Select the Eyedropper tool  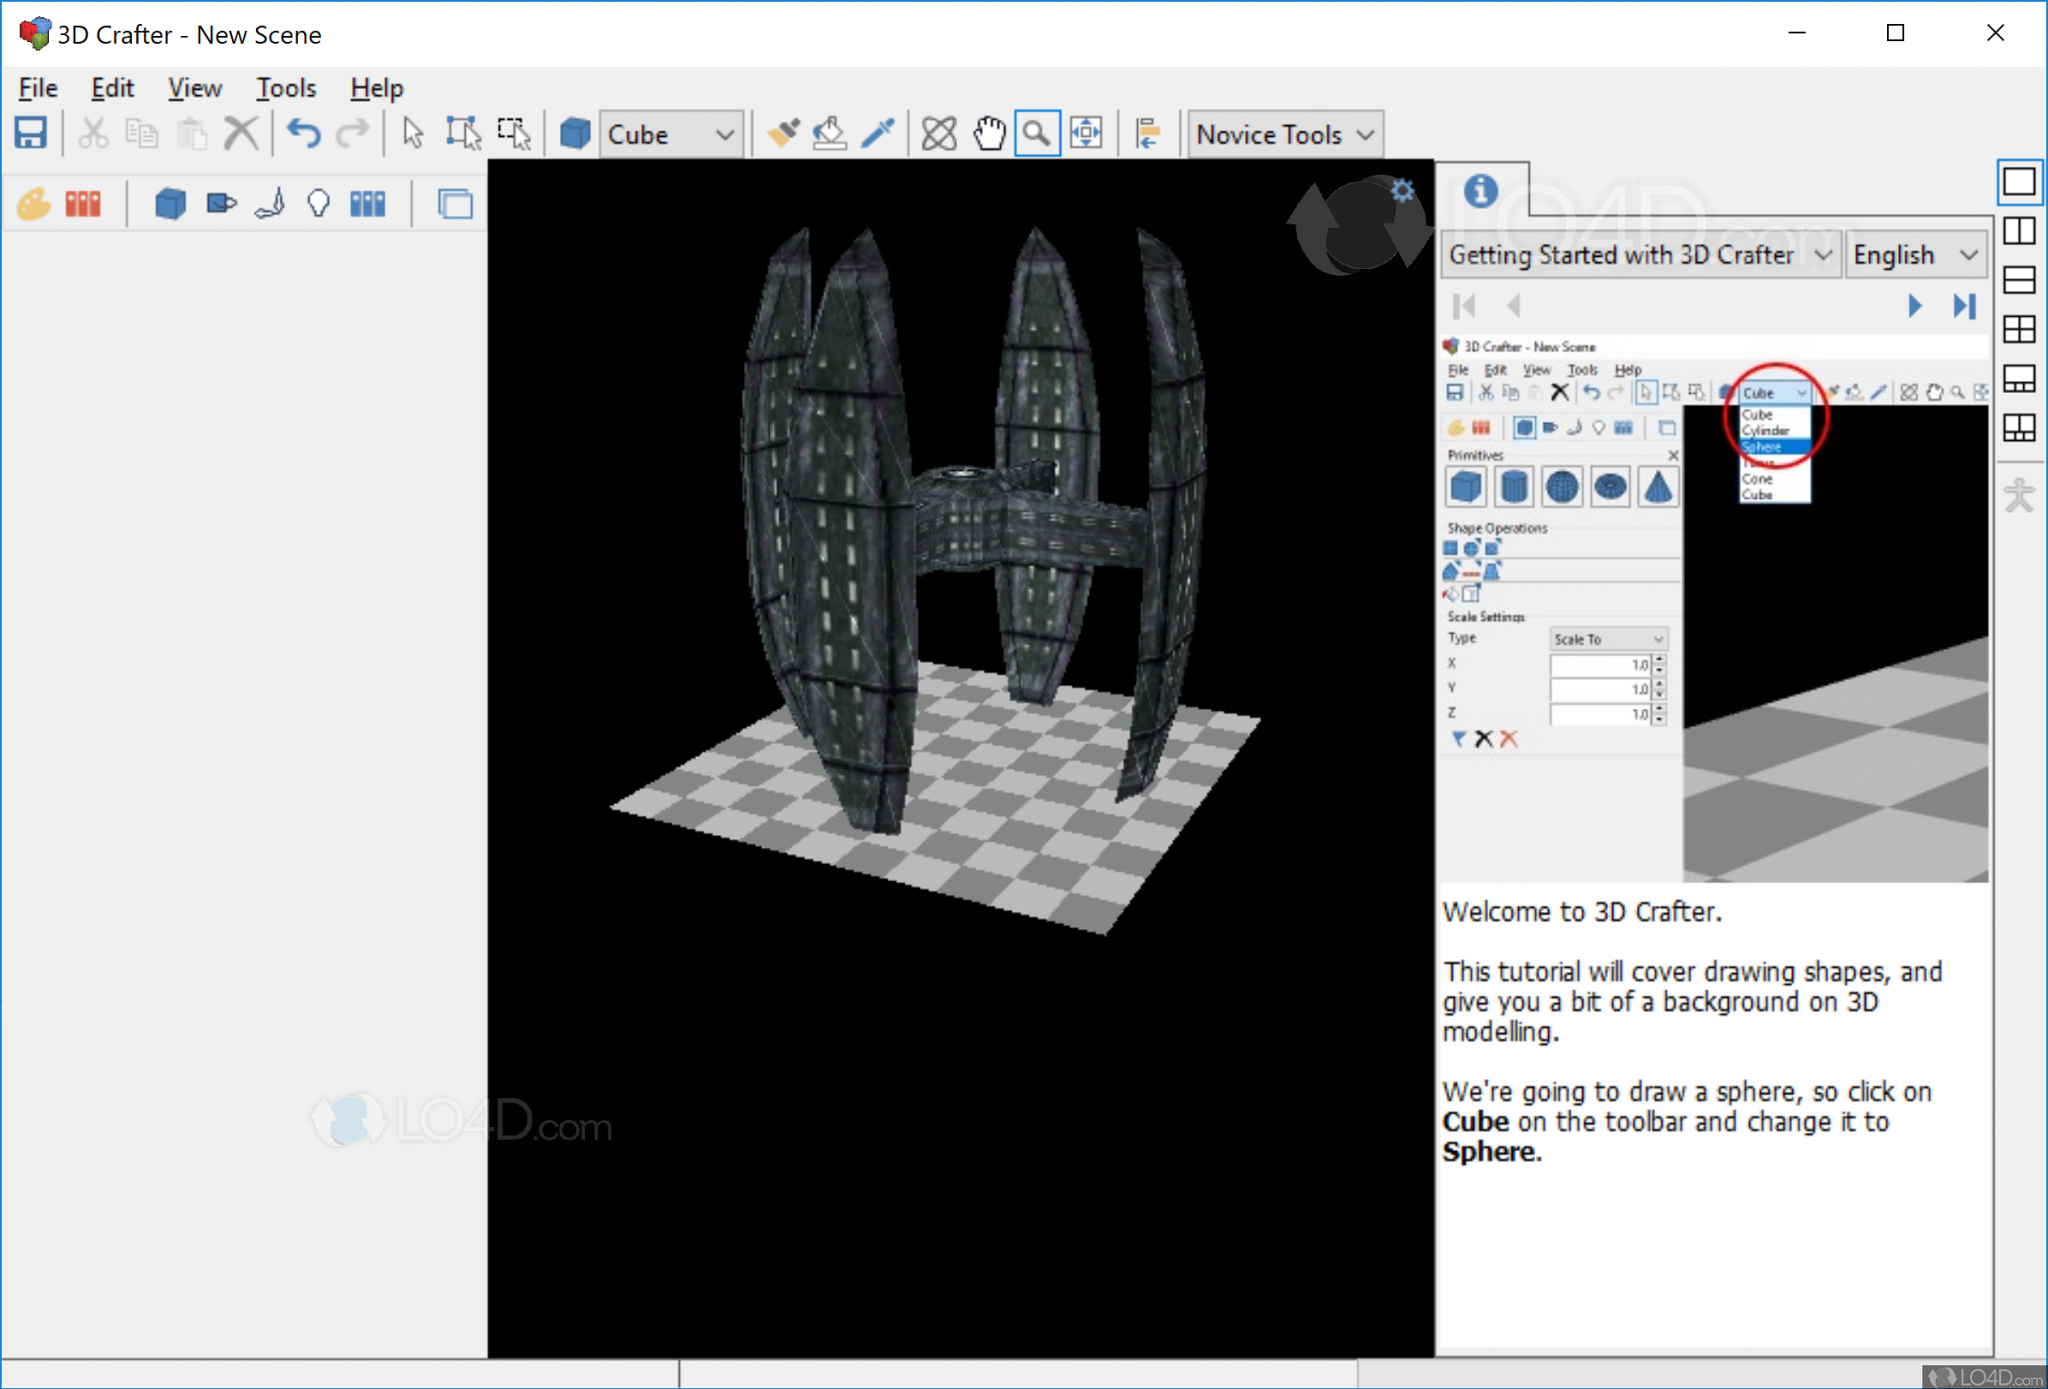(x=877, y=132)
